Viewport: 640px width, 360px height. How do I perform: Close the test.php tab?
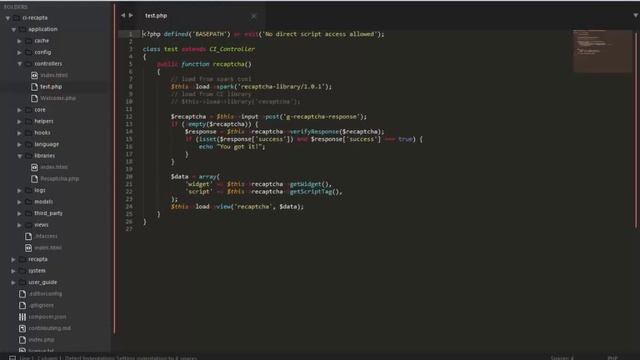[x=253, y=16]
